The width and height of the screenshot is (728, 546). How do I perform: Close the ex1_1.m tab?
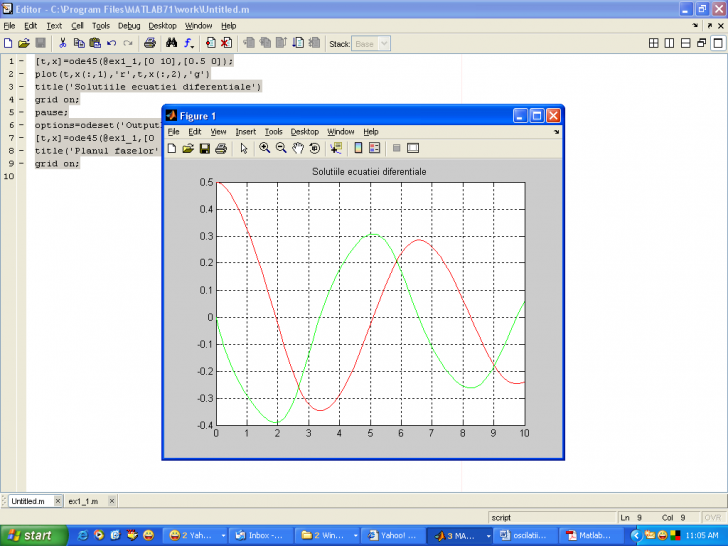point(112,501)
